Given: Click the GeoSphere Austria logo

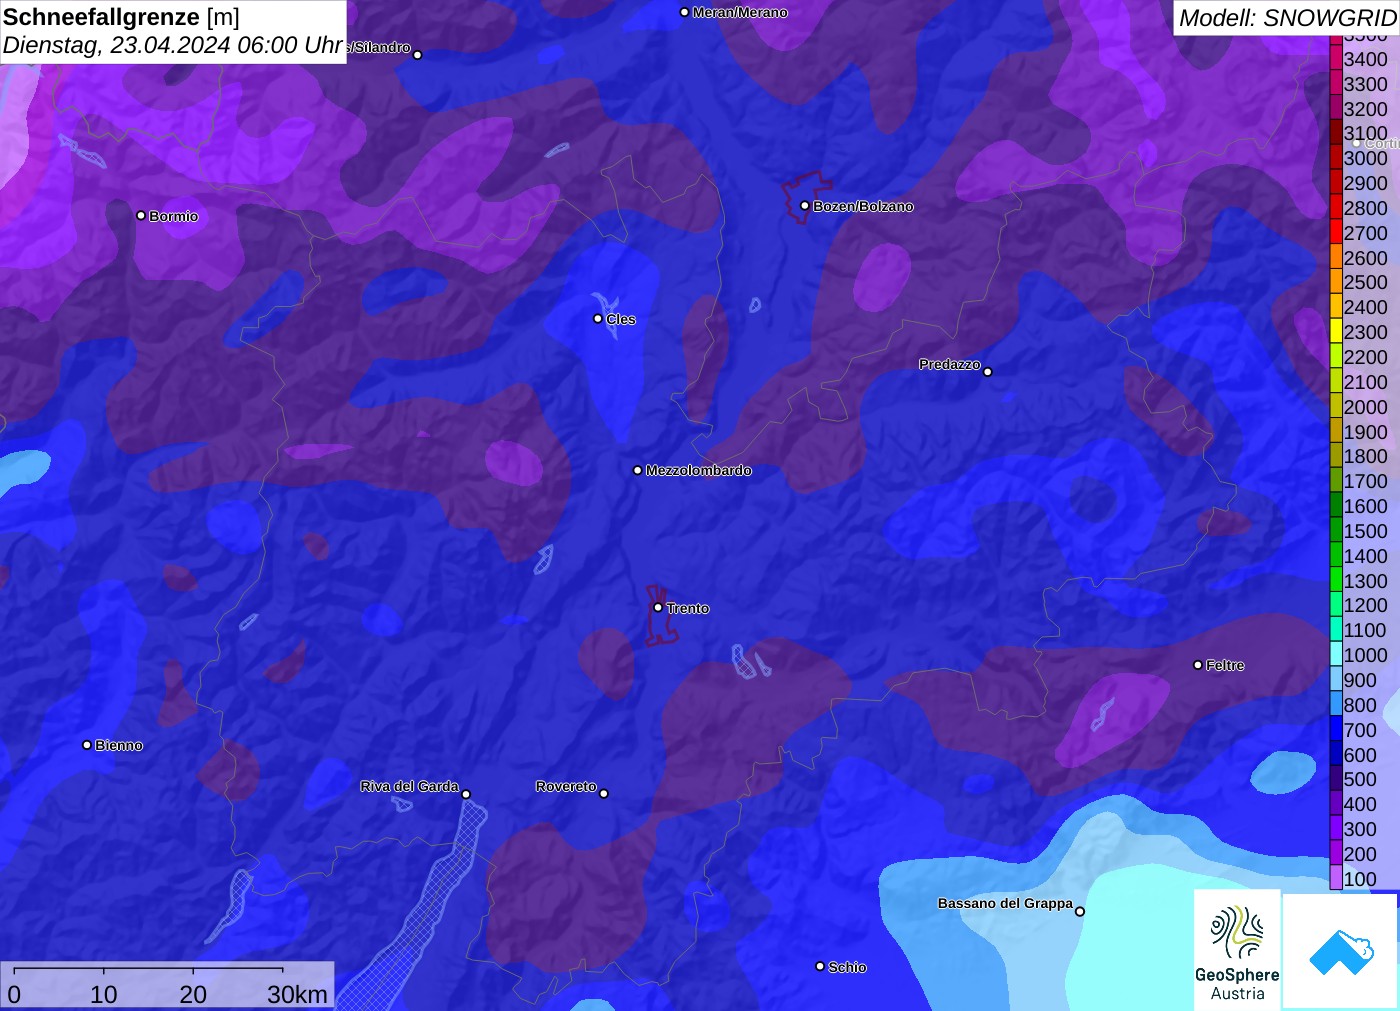Looking at the screenshot, I should point(1237,950).
